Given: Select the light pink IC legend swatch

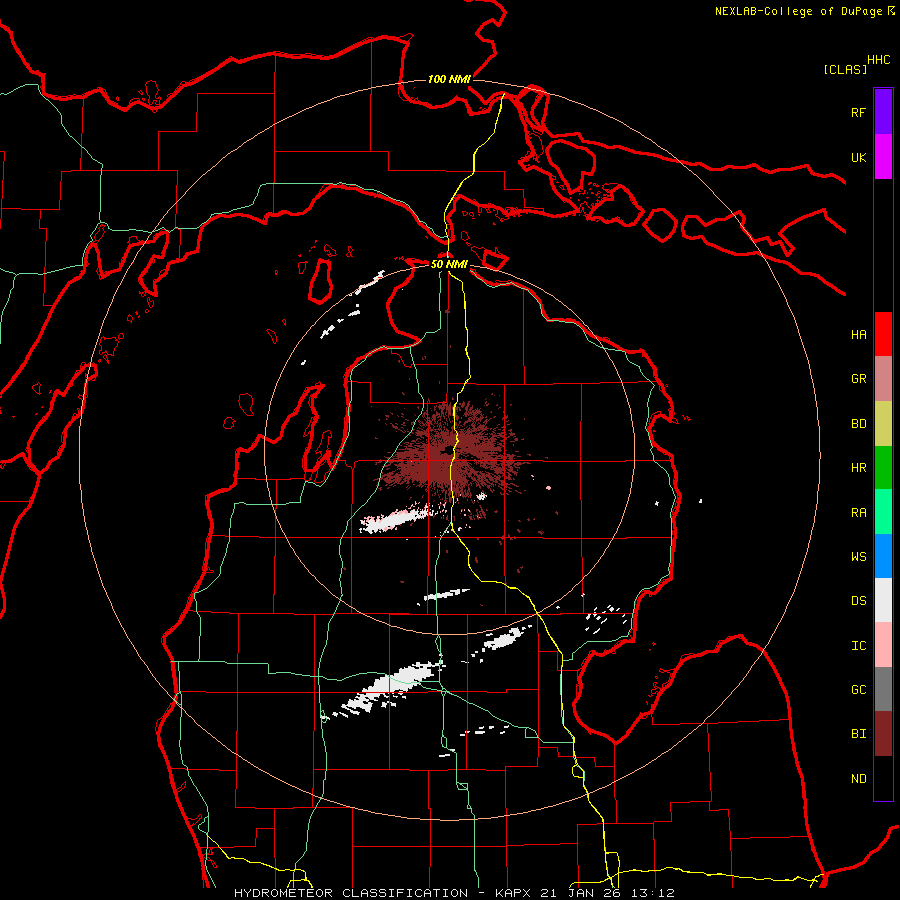Looking at the screenshot, I should [883, 645].
